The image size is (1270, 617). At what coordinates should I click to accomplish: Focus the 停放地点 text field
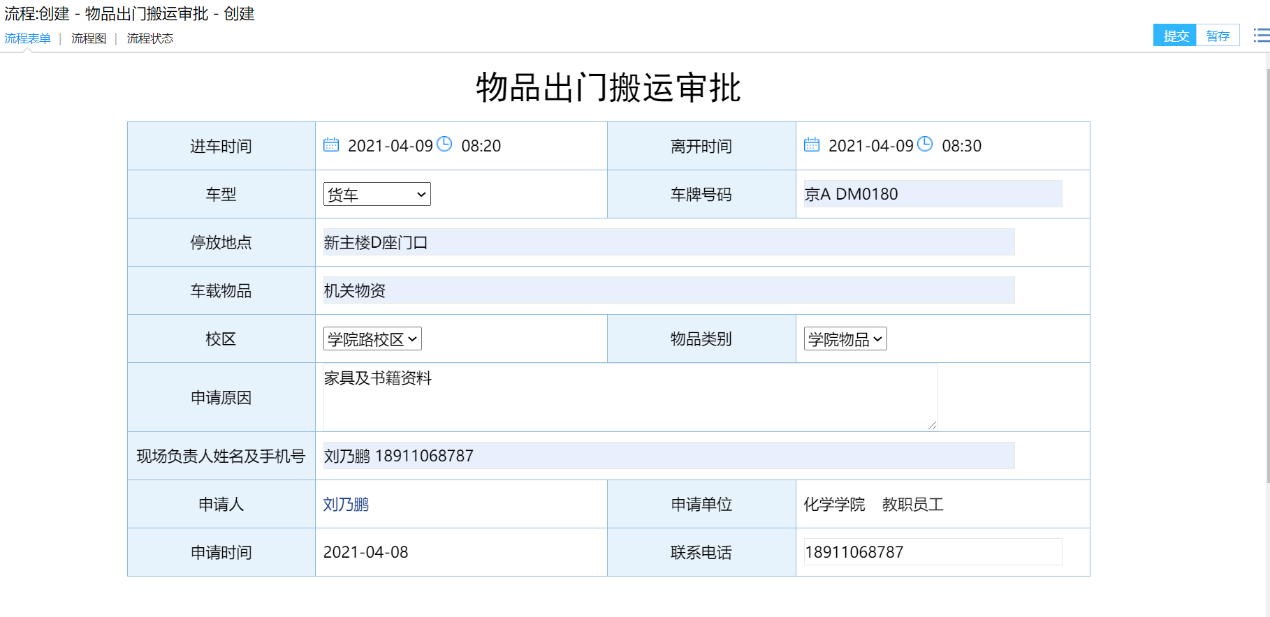[668, 242]
